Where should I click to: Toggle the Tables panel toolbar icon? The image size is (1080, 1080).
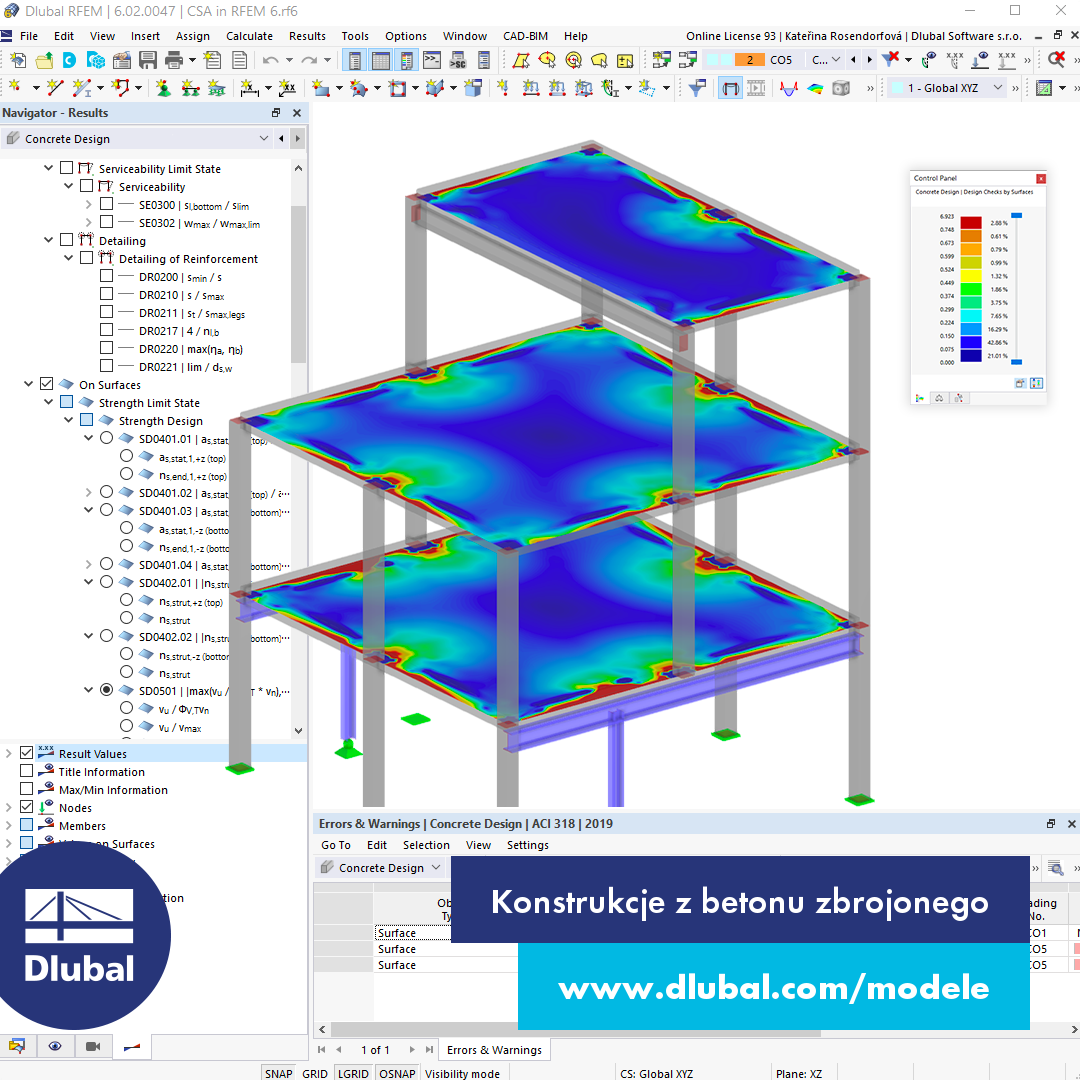pyautogui.click(x=381, y=60)
